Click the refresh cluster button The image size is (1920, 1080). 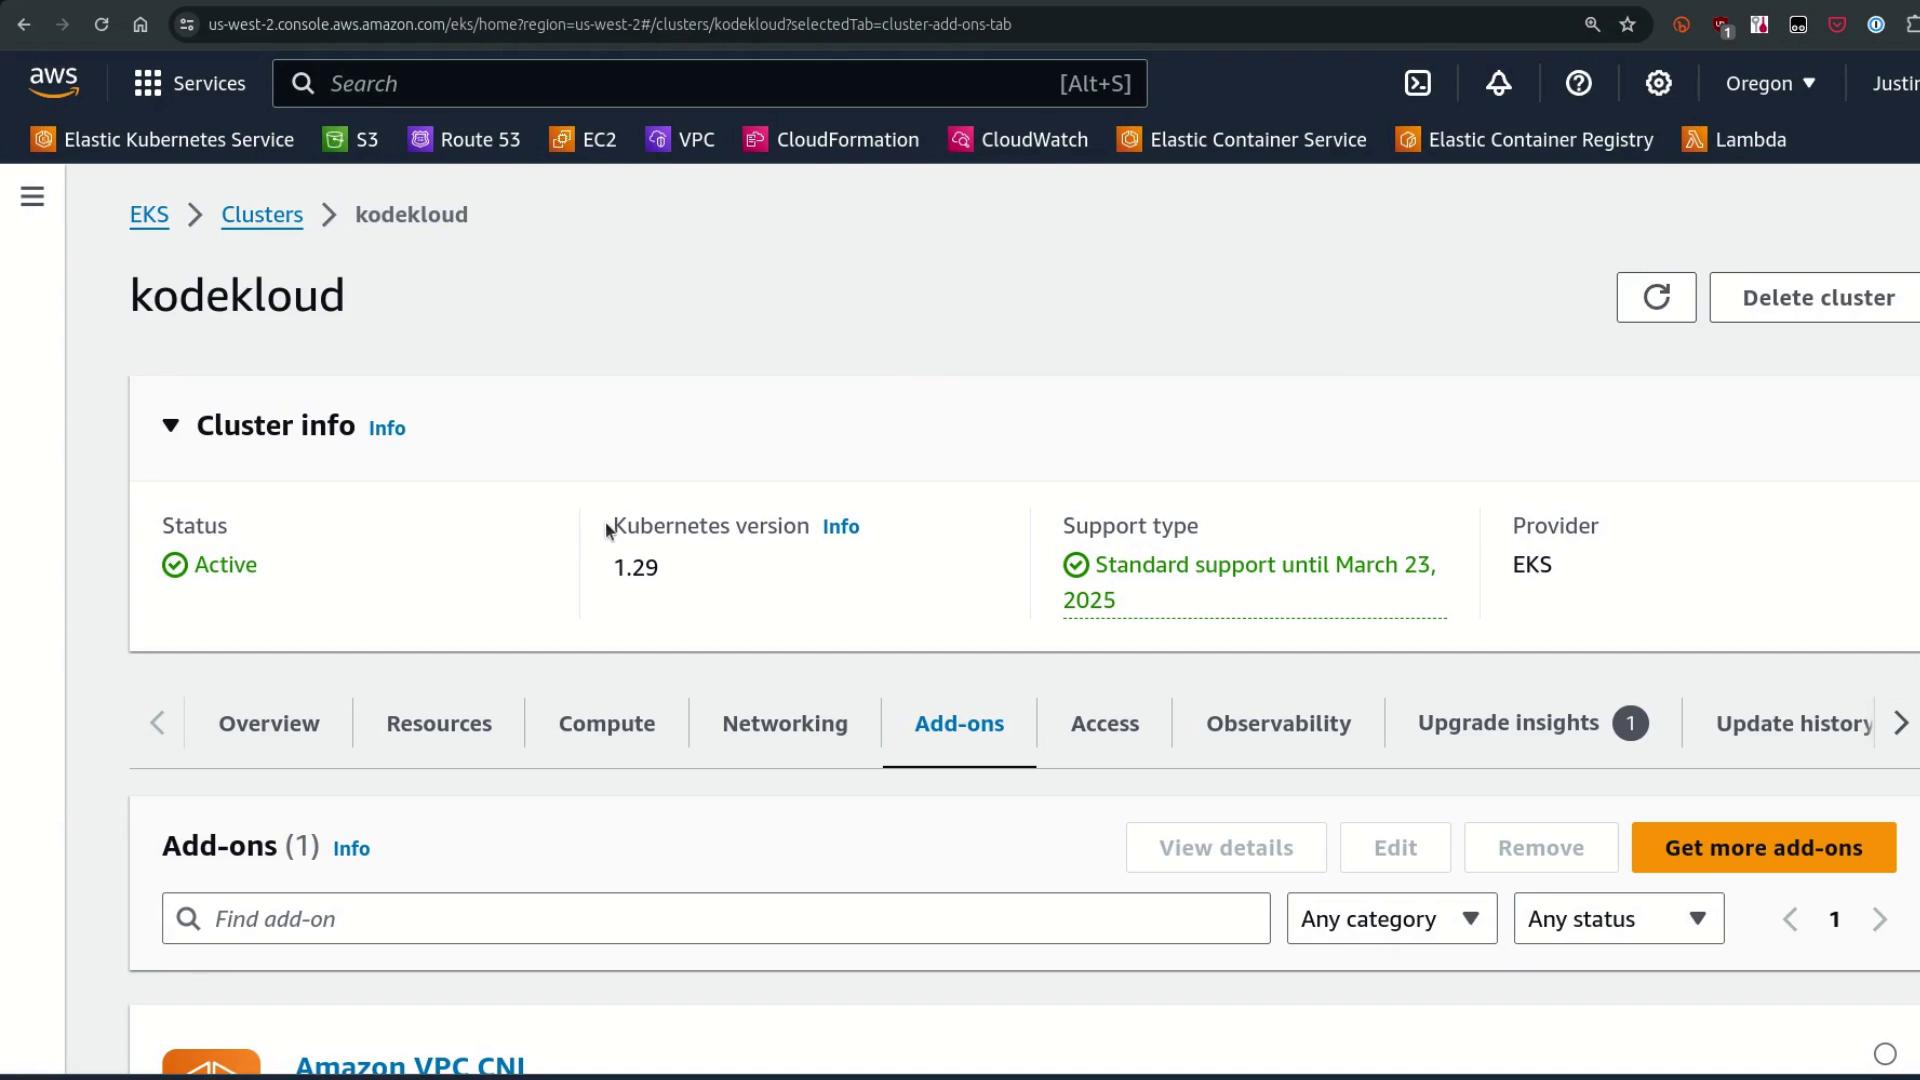point(1656,297)
